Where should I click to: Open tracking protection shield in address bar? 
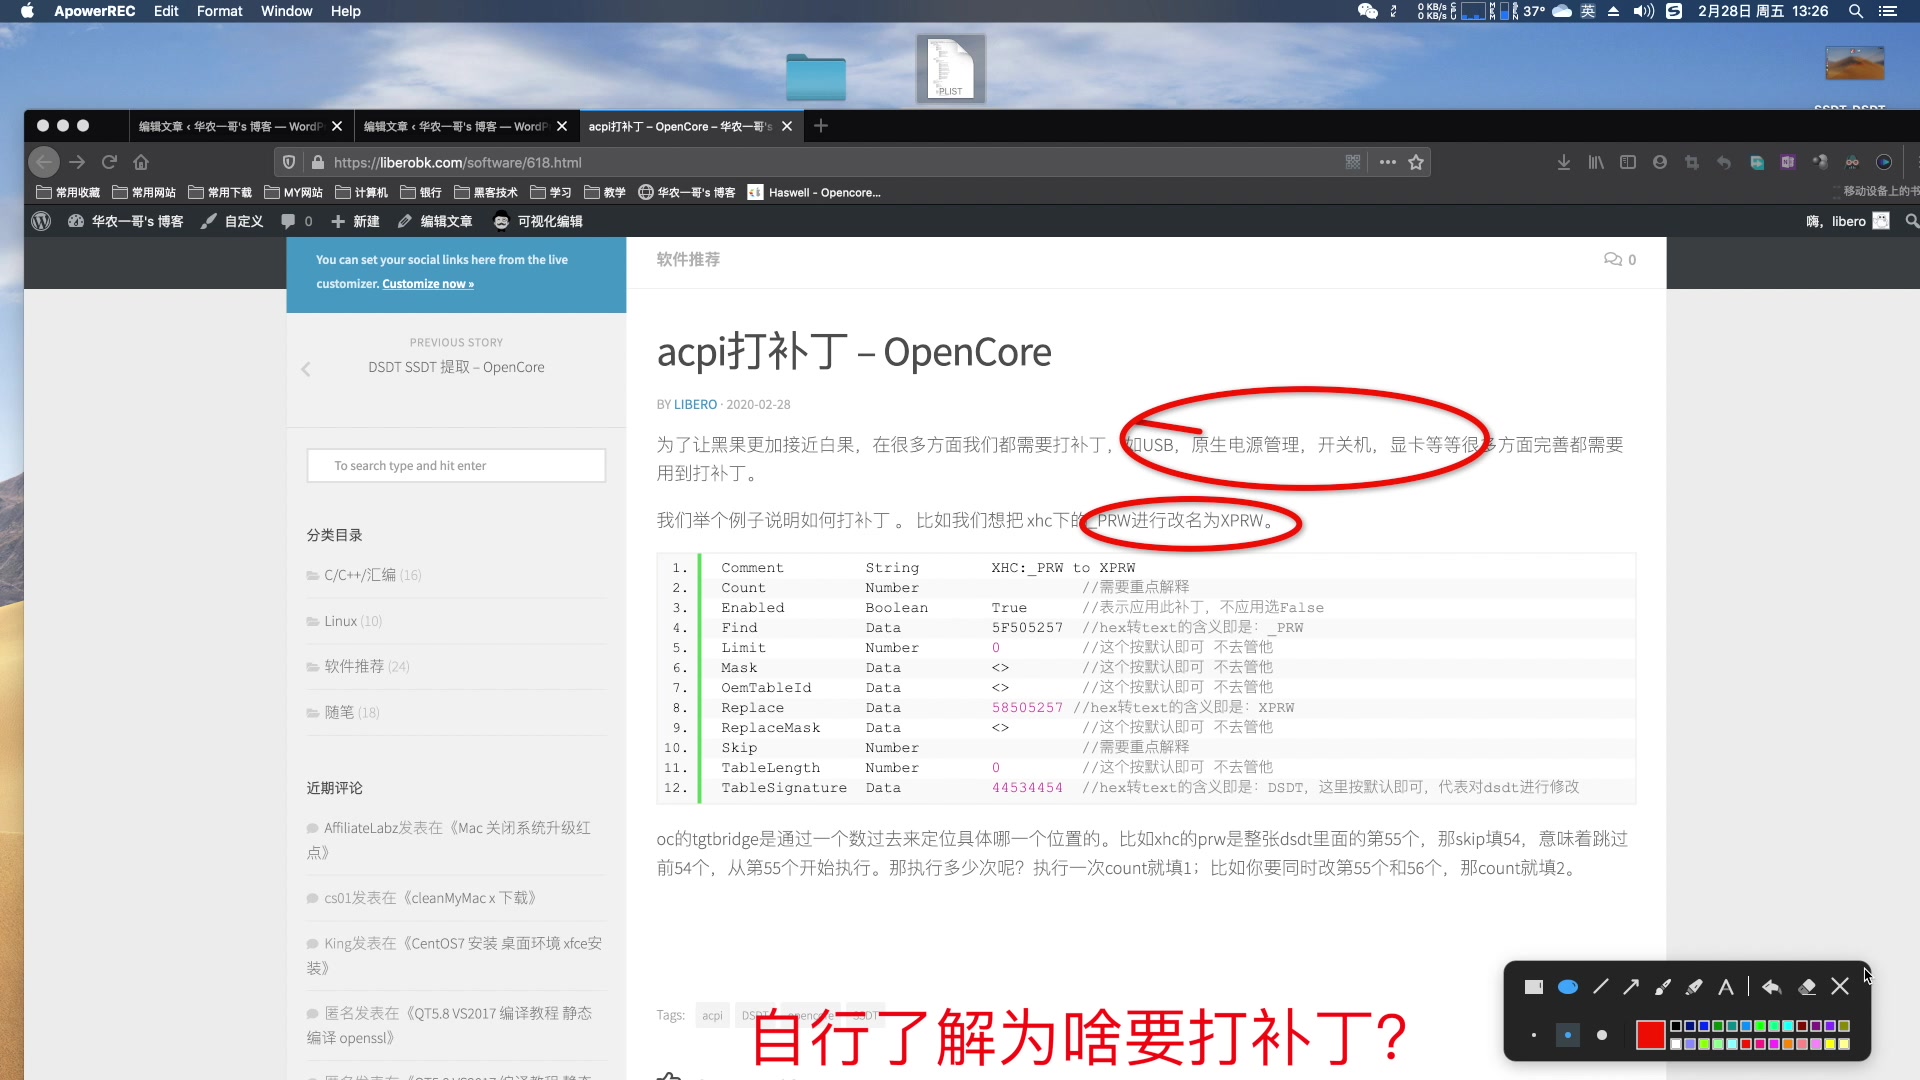pos(289,162)
